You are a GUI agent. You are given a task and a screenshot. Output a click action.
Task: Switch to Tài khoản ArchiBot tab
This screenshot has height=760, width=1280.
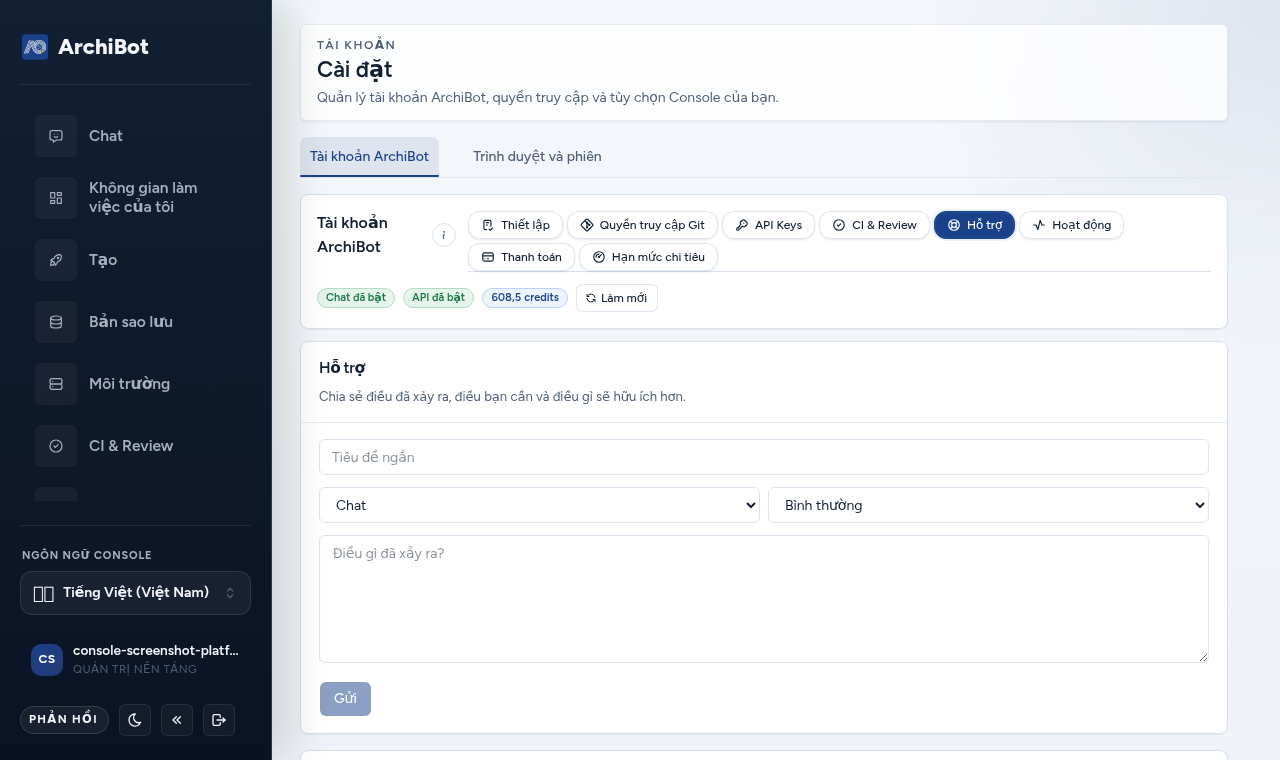pos(369,157)
